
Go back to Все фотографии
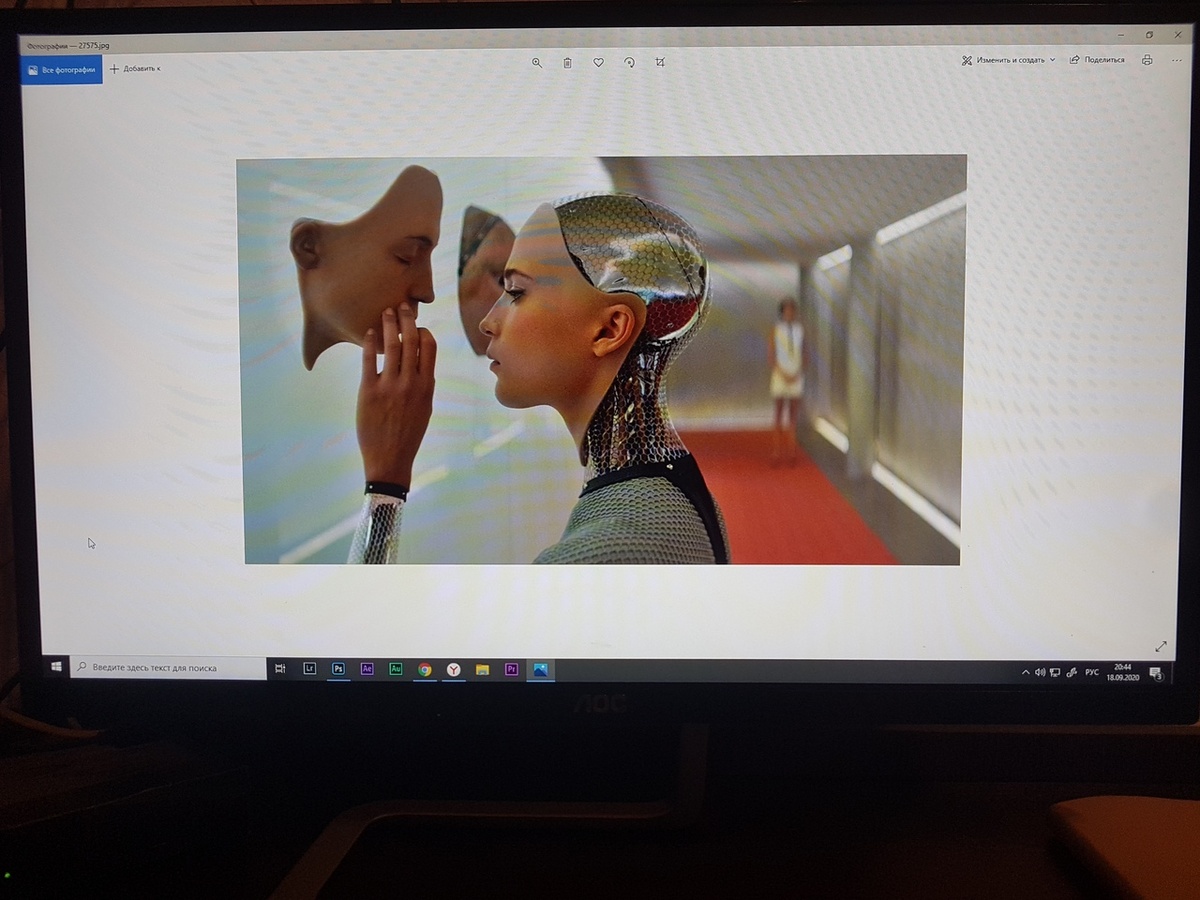click(62, 70)
